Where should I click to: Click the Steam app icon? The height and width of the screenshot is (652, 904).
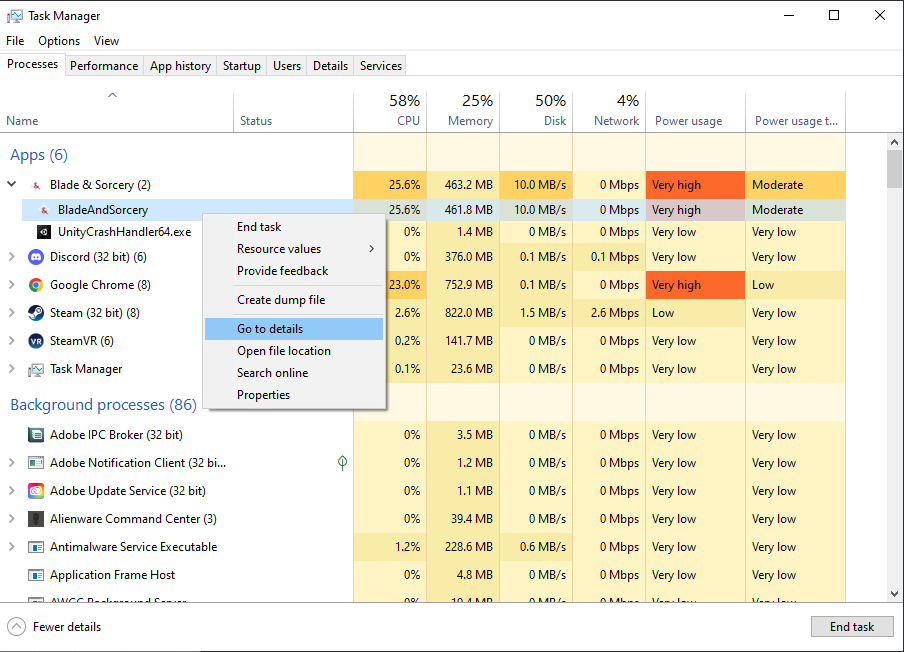click(36, 313)
